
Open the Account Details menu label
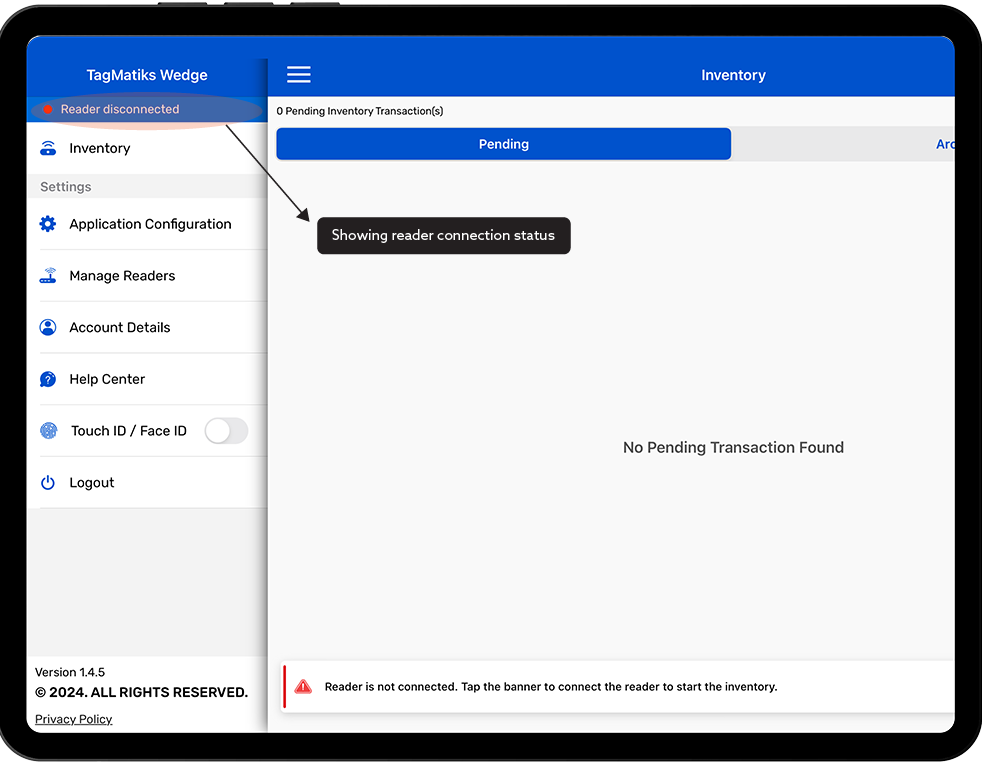pos(120,328)
